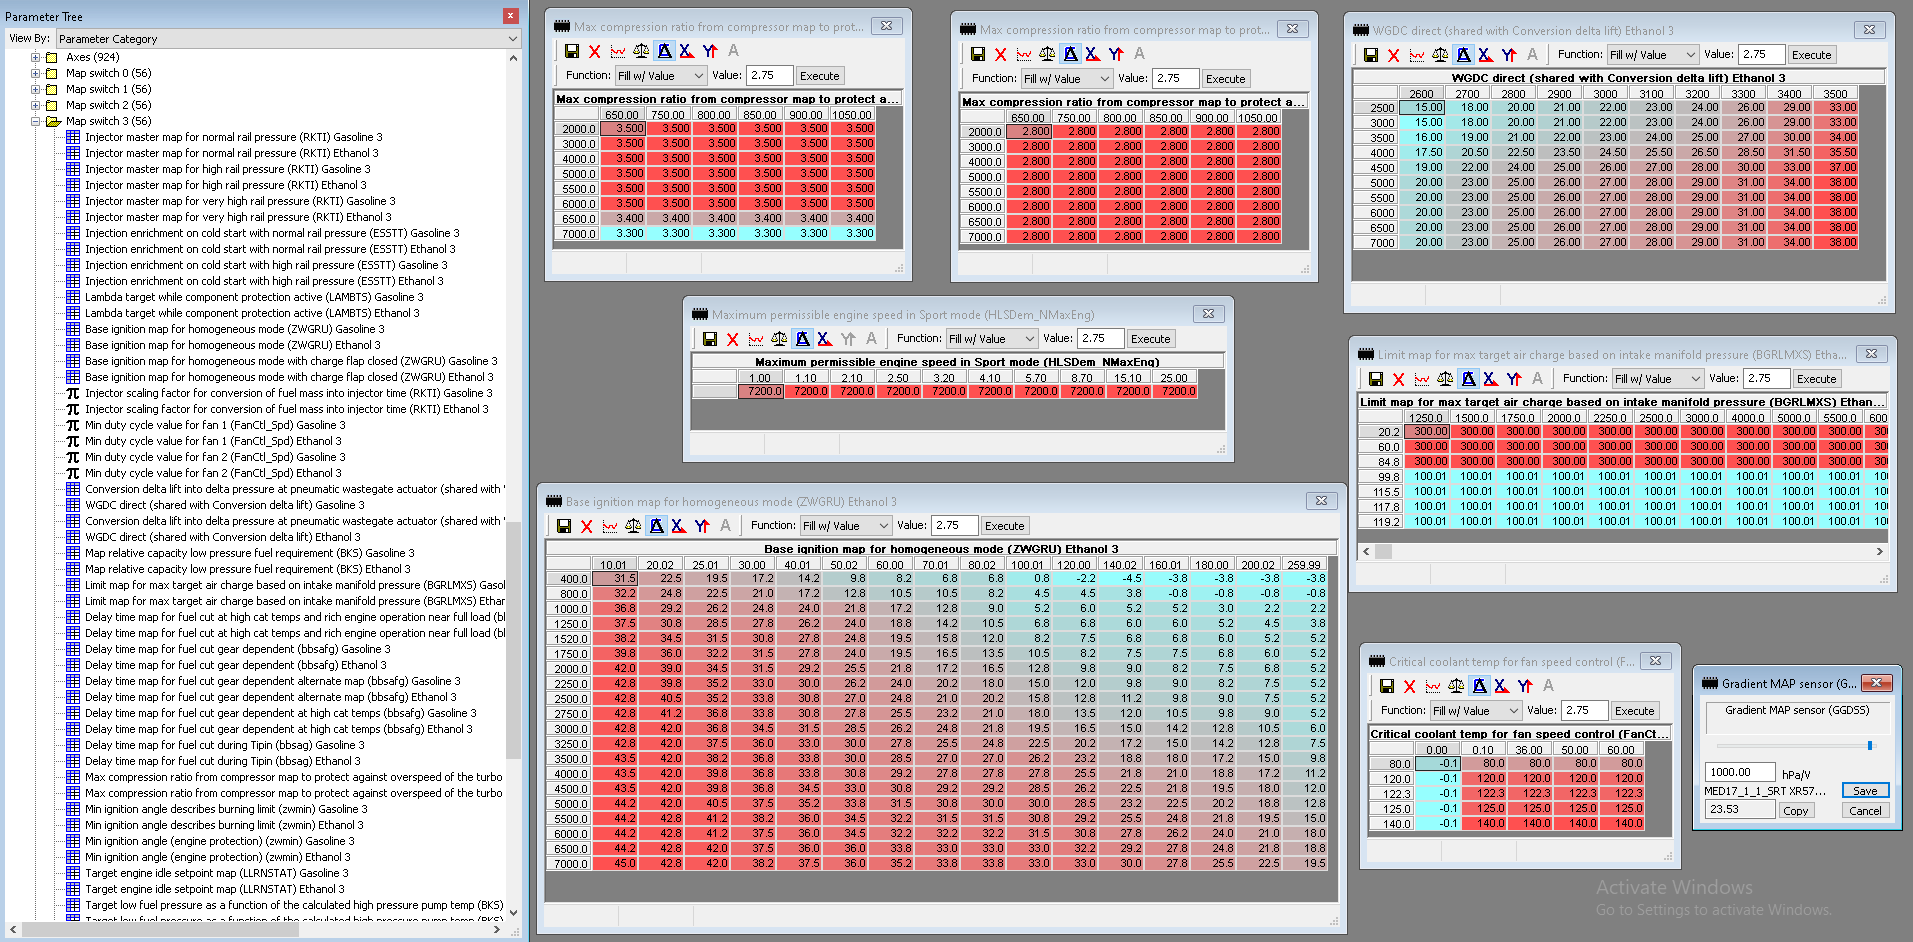Save the Base ignition map Ethanol 3 table
The height and width of the screenshot is (942, 1913).
click(564, 526)
